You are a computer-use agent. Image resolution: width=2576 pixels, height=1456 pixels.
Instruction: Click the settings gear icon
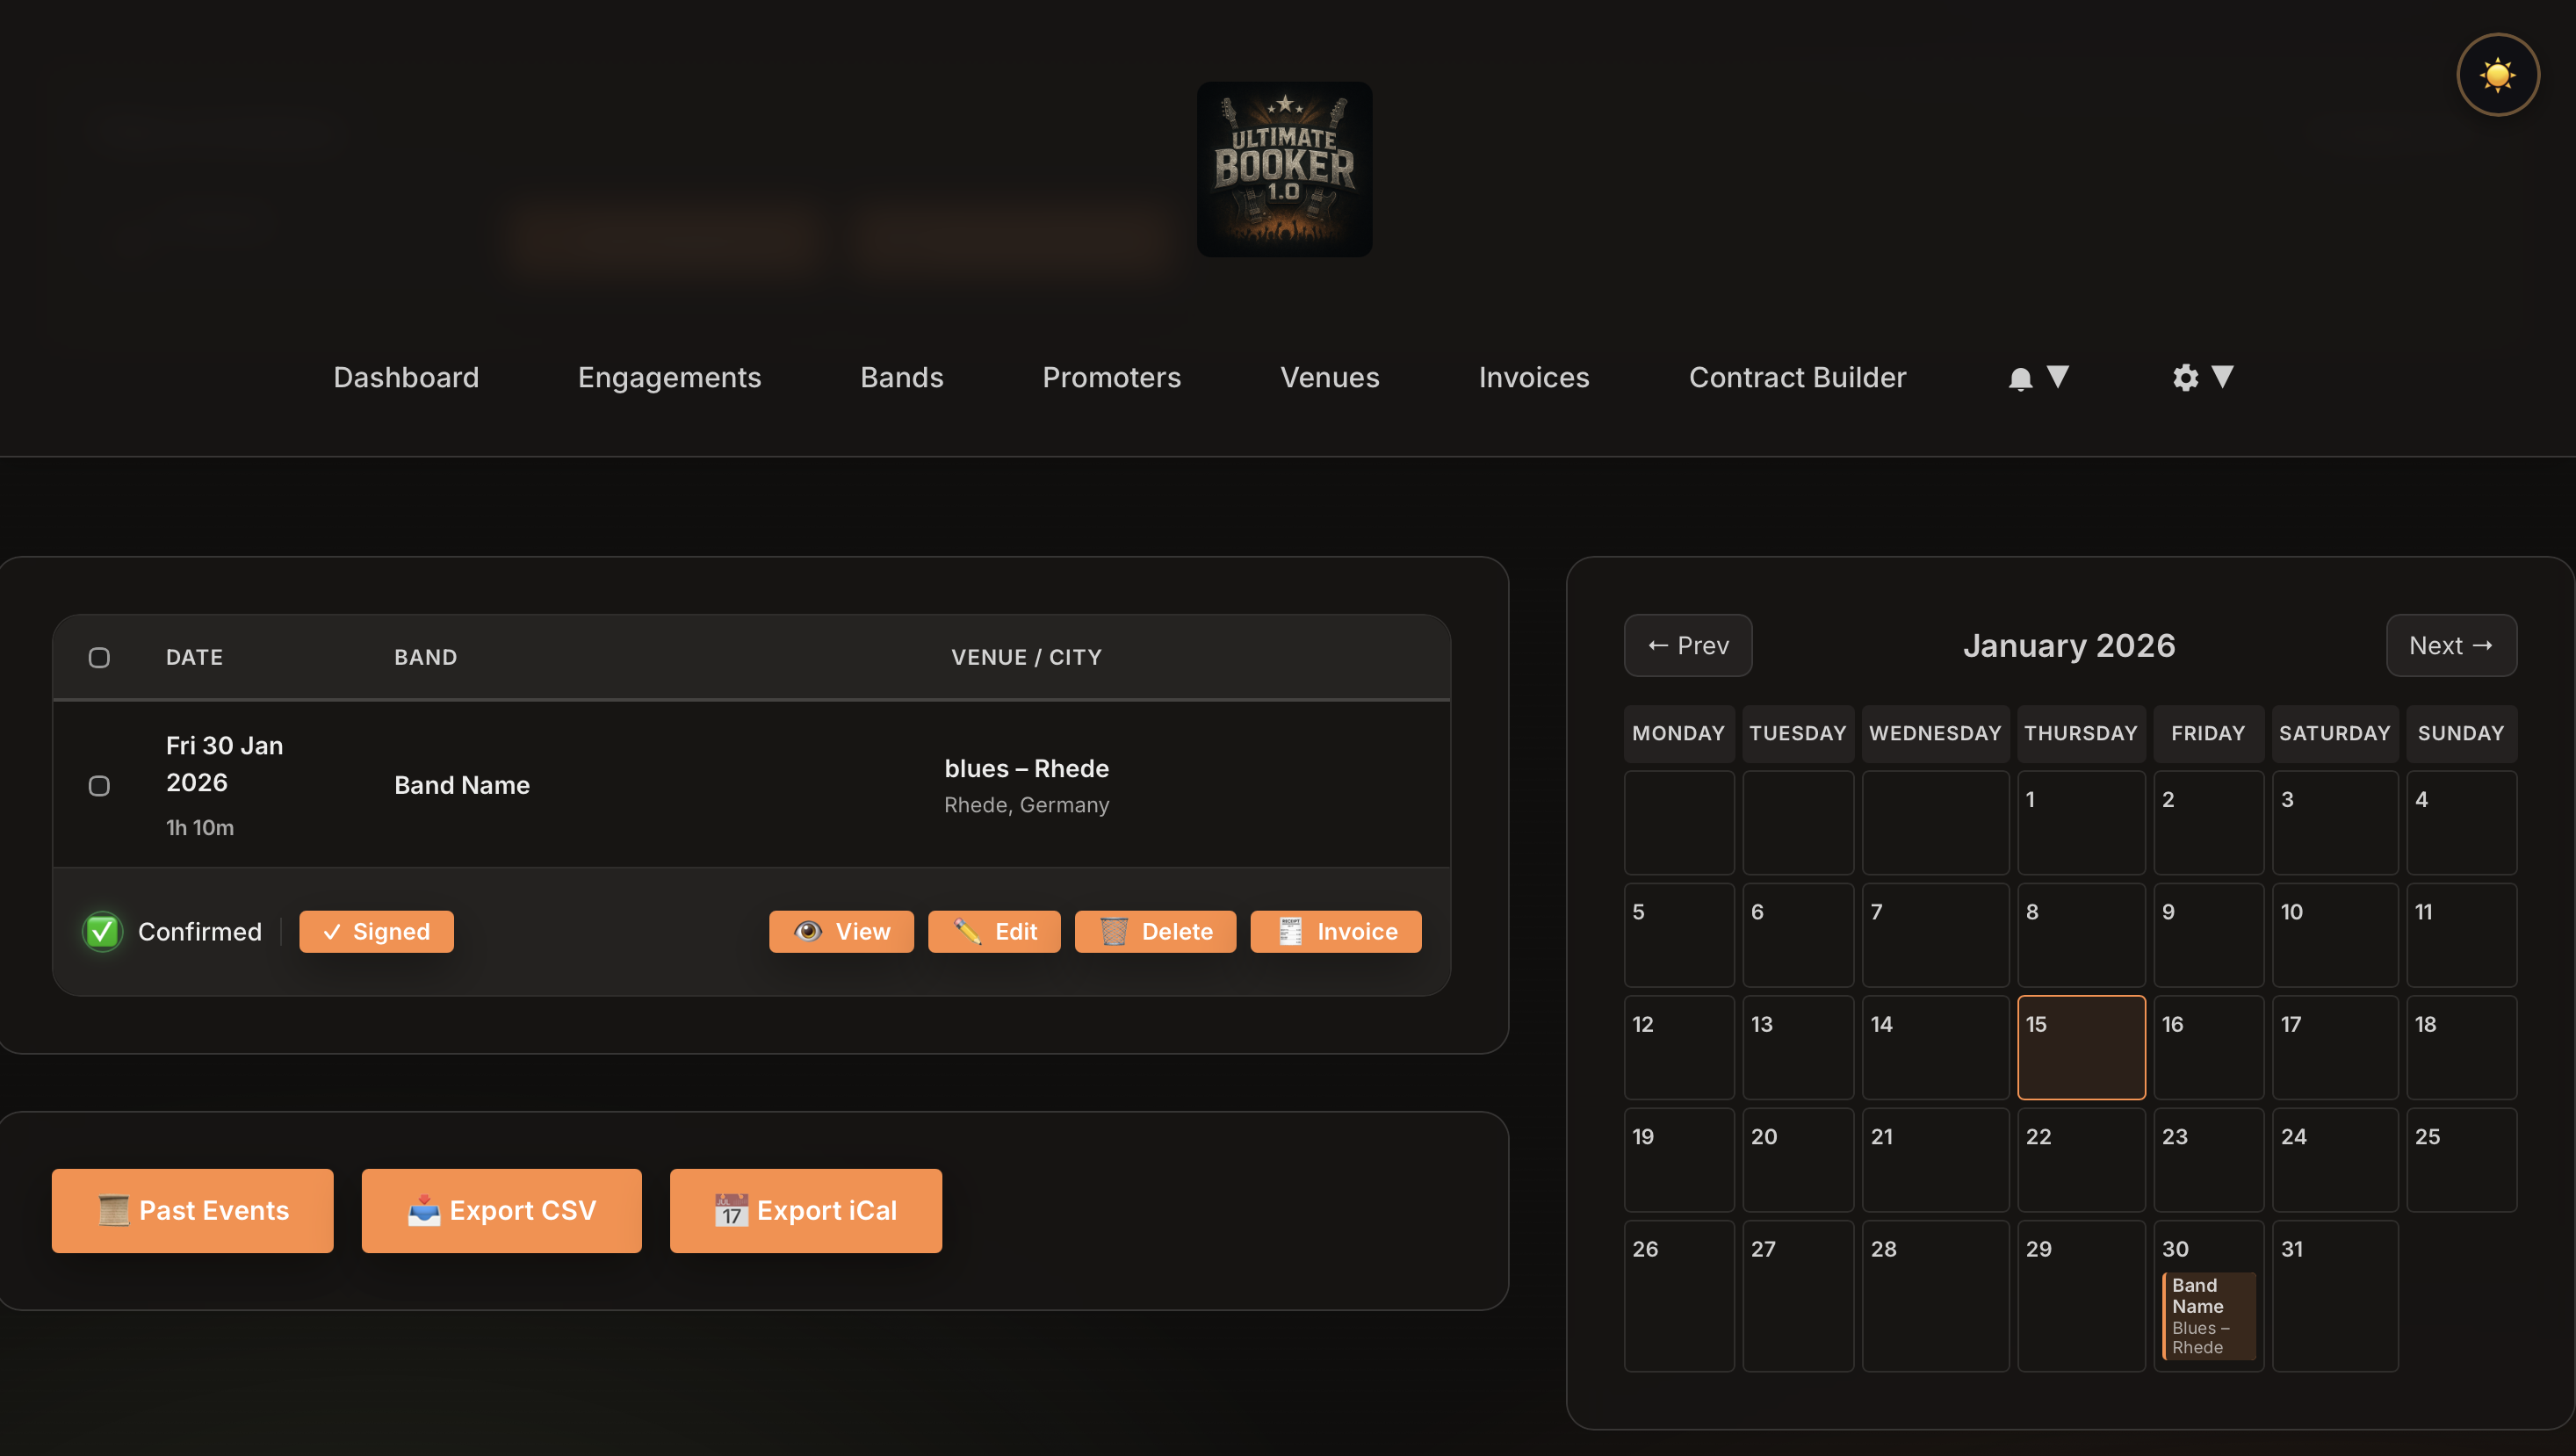(x=2185, y=378)
